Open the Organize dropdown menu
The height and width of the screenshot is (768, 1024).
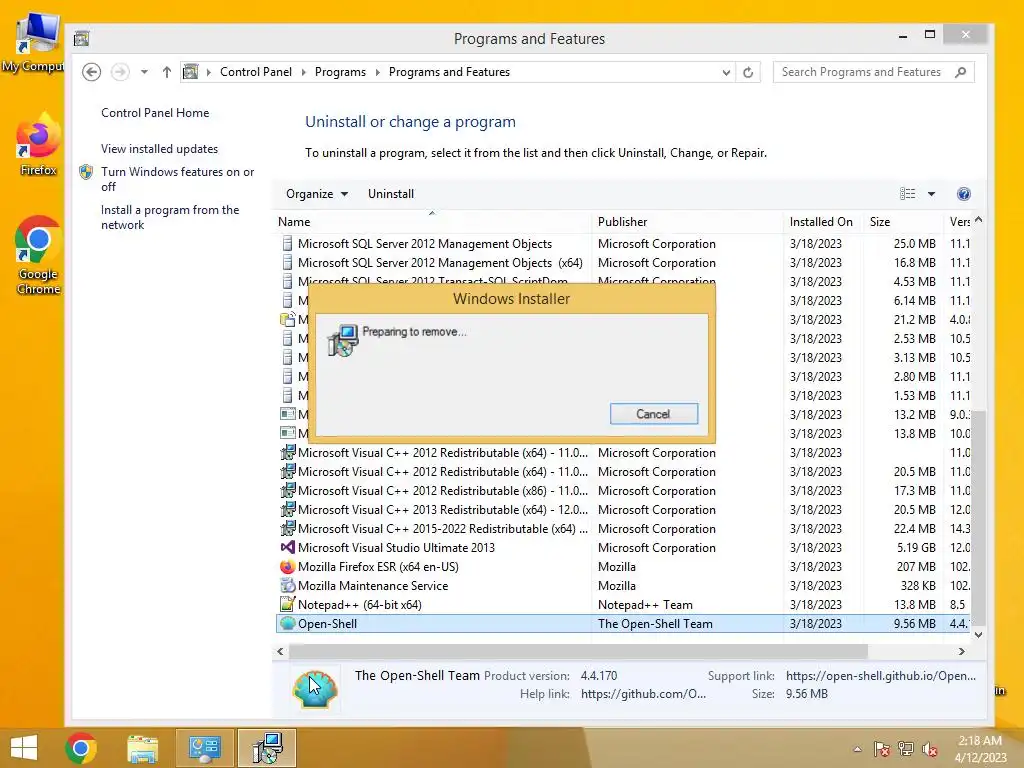317,194
